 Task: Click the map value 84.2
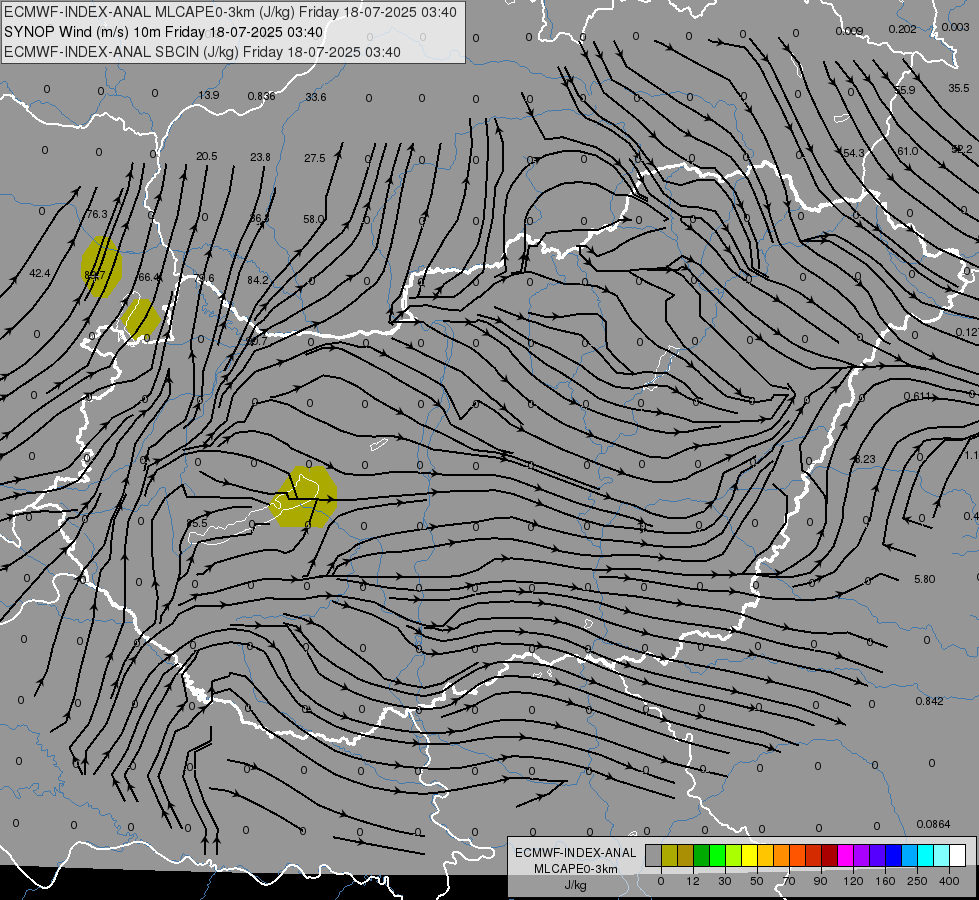click(257, 280)
